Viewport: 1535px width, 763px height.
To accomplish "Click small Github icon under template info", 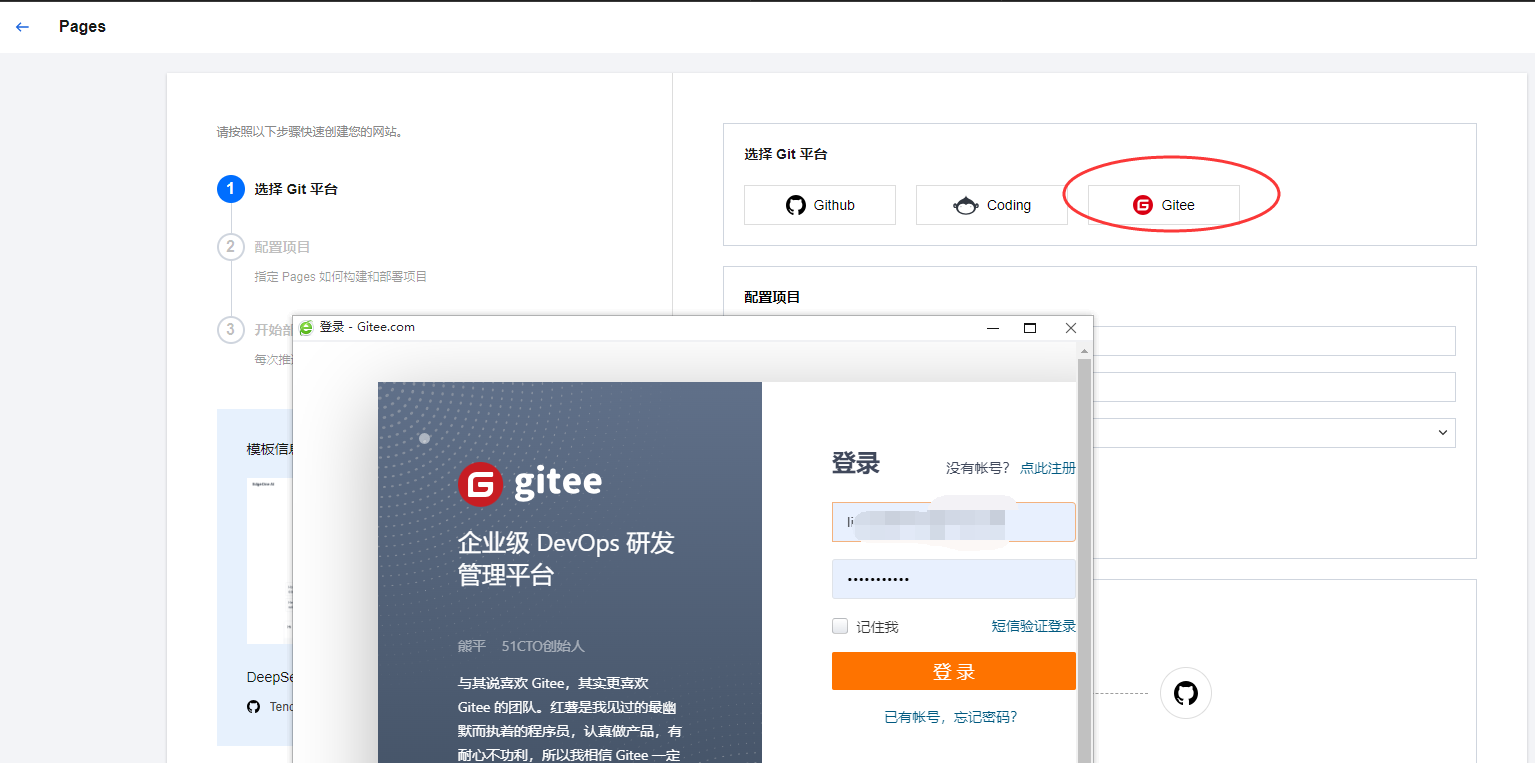I will (254, 706).
